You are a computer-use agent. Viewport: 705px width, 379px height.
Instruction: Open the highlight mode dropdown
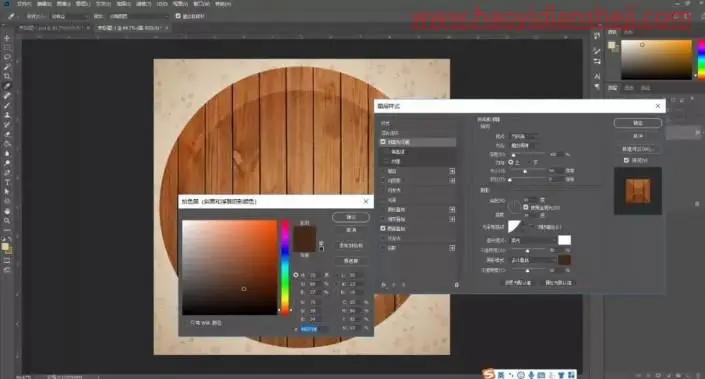(533, 241)
